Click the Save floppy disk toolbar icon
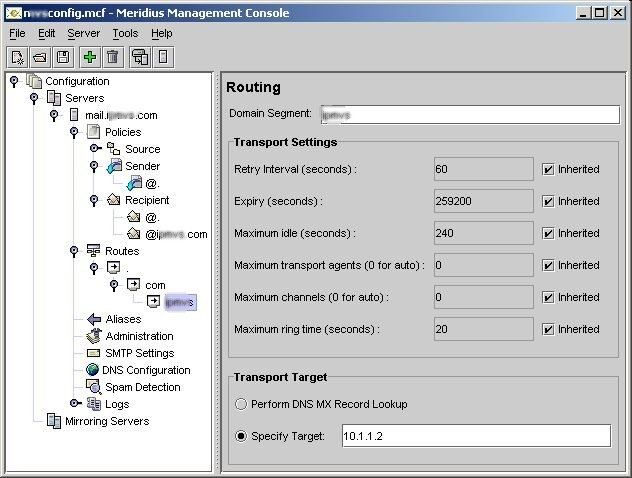Image resolution: width=632 pixels, height=478 pixels. [63, 57]
